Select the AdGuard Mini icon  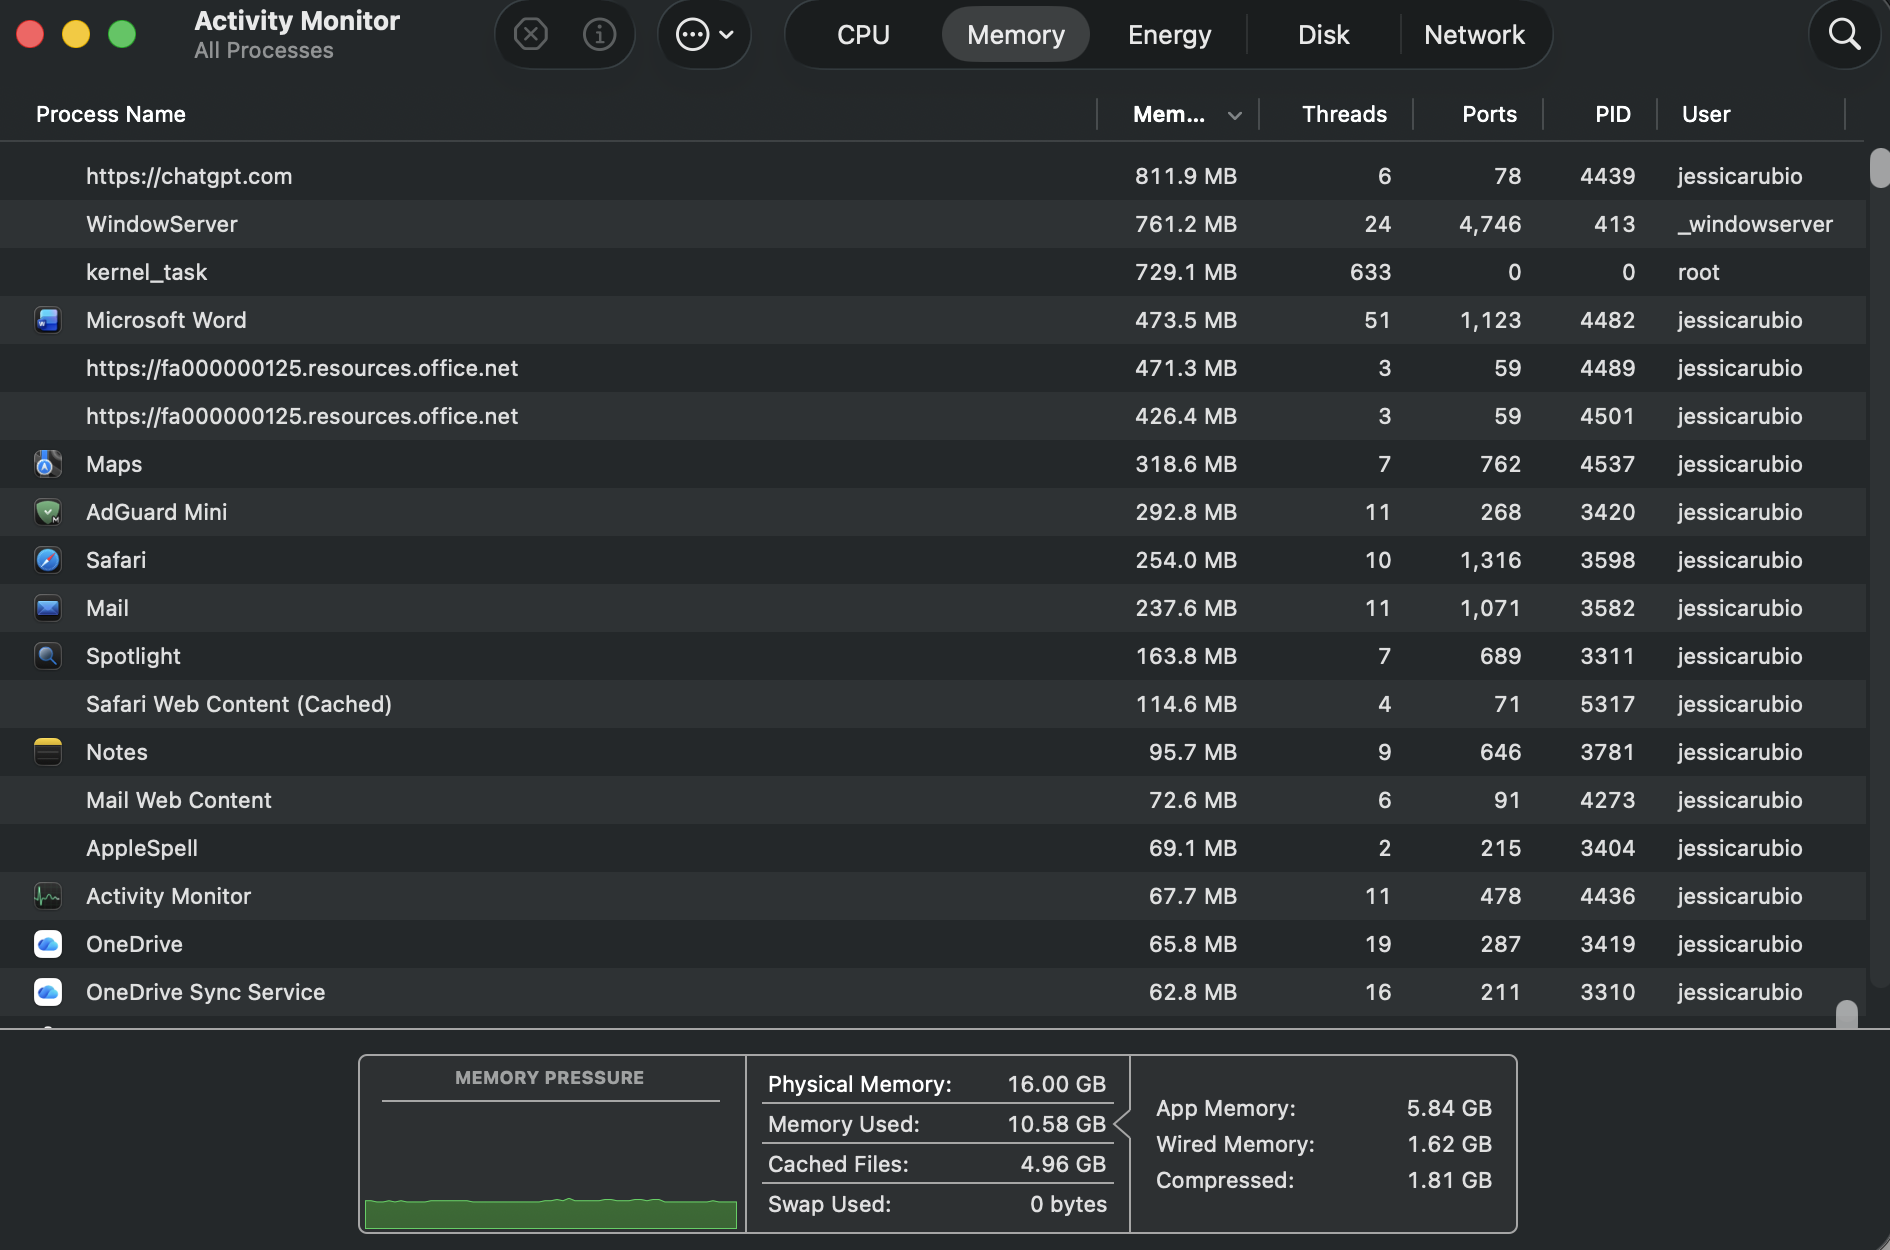click(x=48, y=512)
